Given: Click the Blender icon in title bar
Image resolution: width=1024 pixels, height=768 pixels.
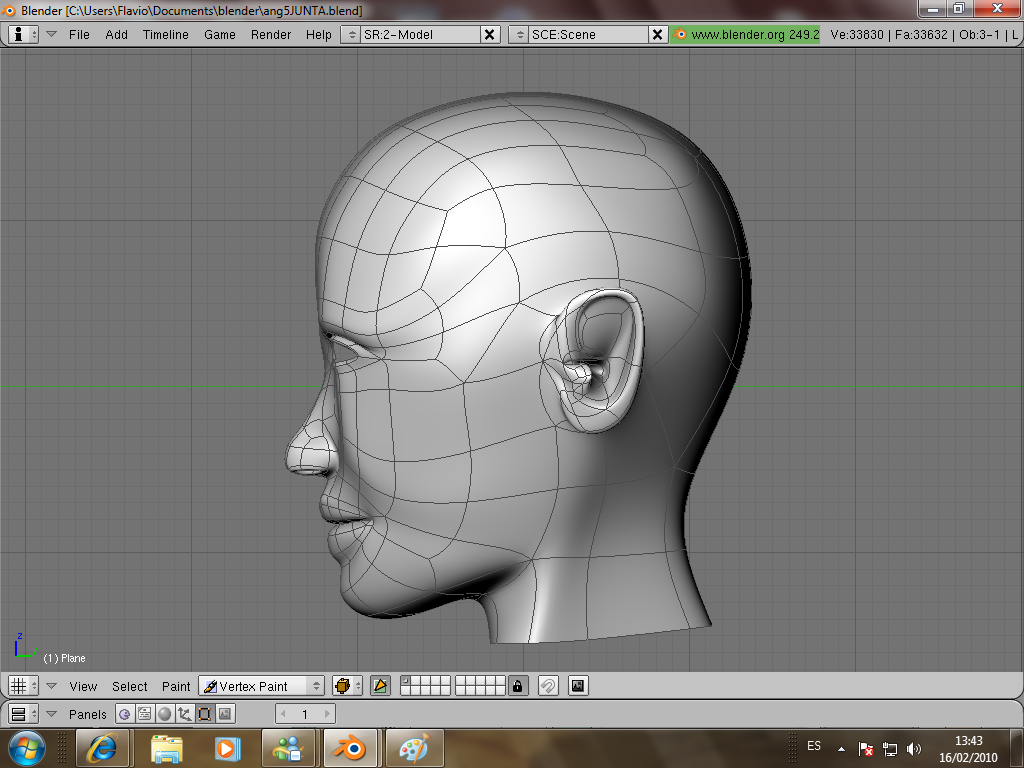Looking at the screenshot, I should [8, 10].
